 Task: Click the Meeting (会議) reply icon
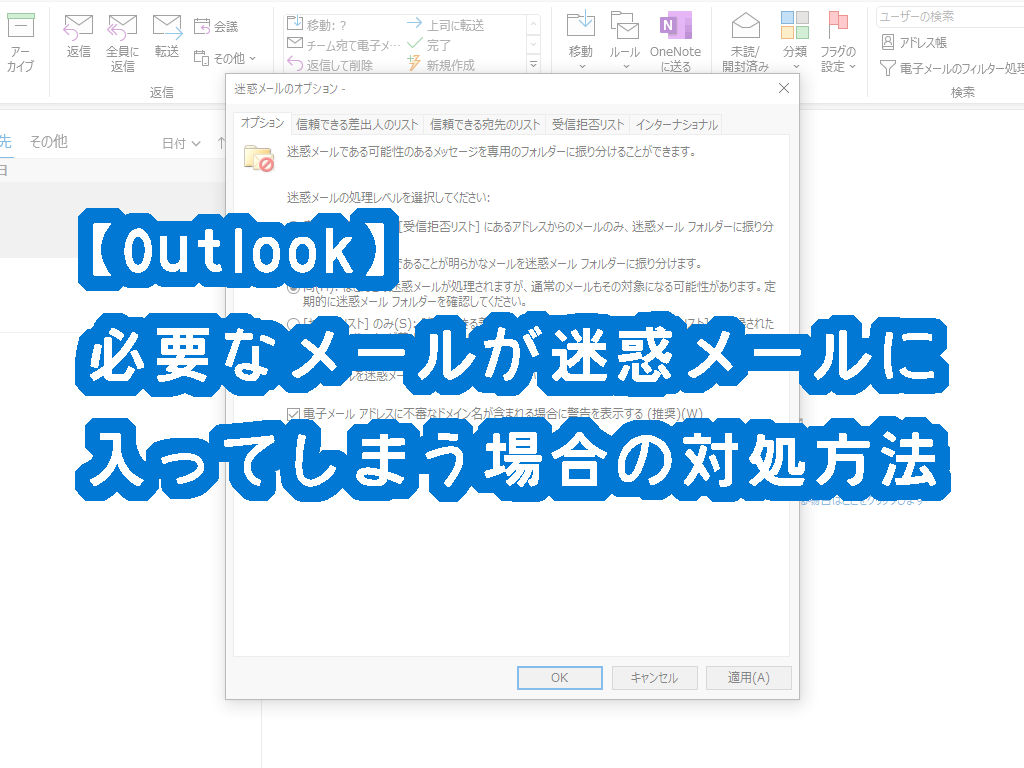coord(216,26)
